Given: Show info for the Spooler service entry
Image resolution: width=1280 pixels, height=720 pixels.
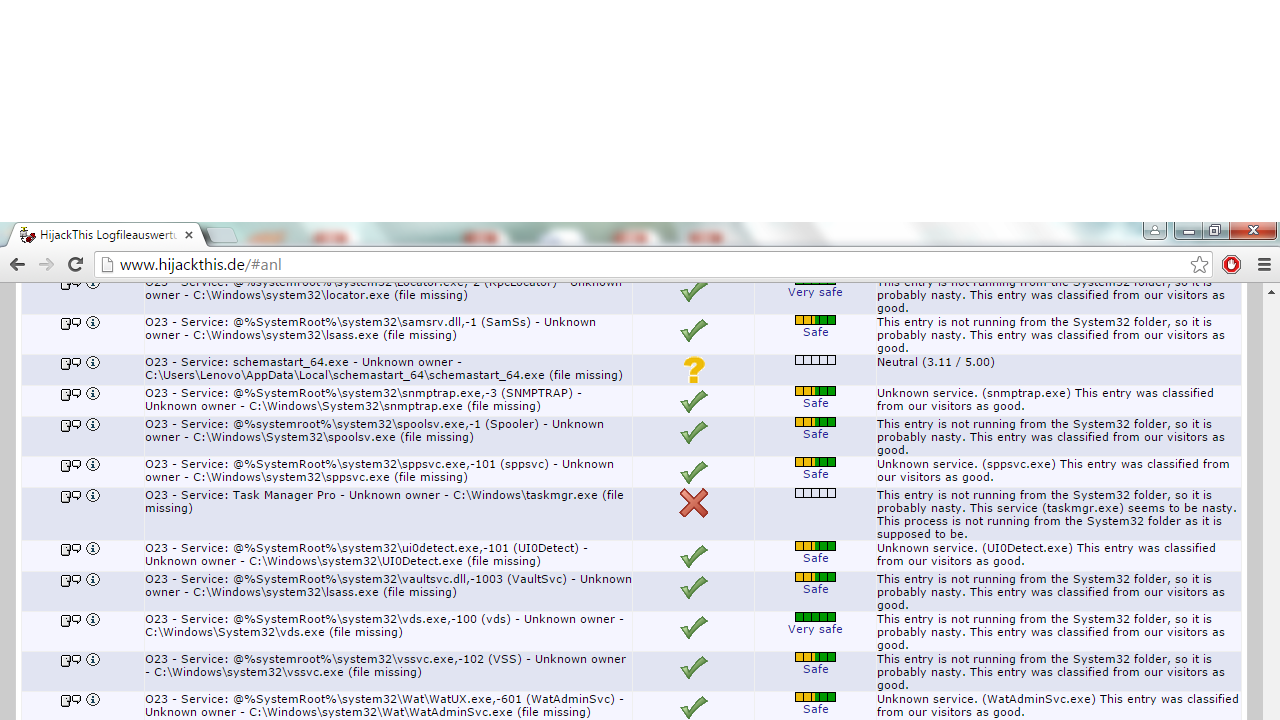Looking at the screenshot, I should tap(93, 425).
